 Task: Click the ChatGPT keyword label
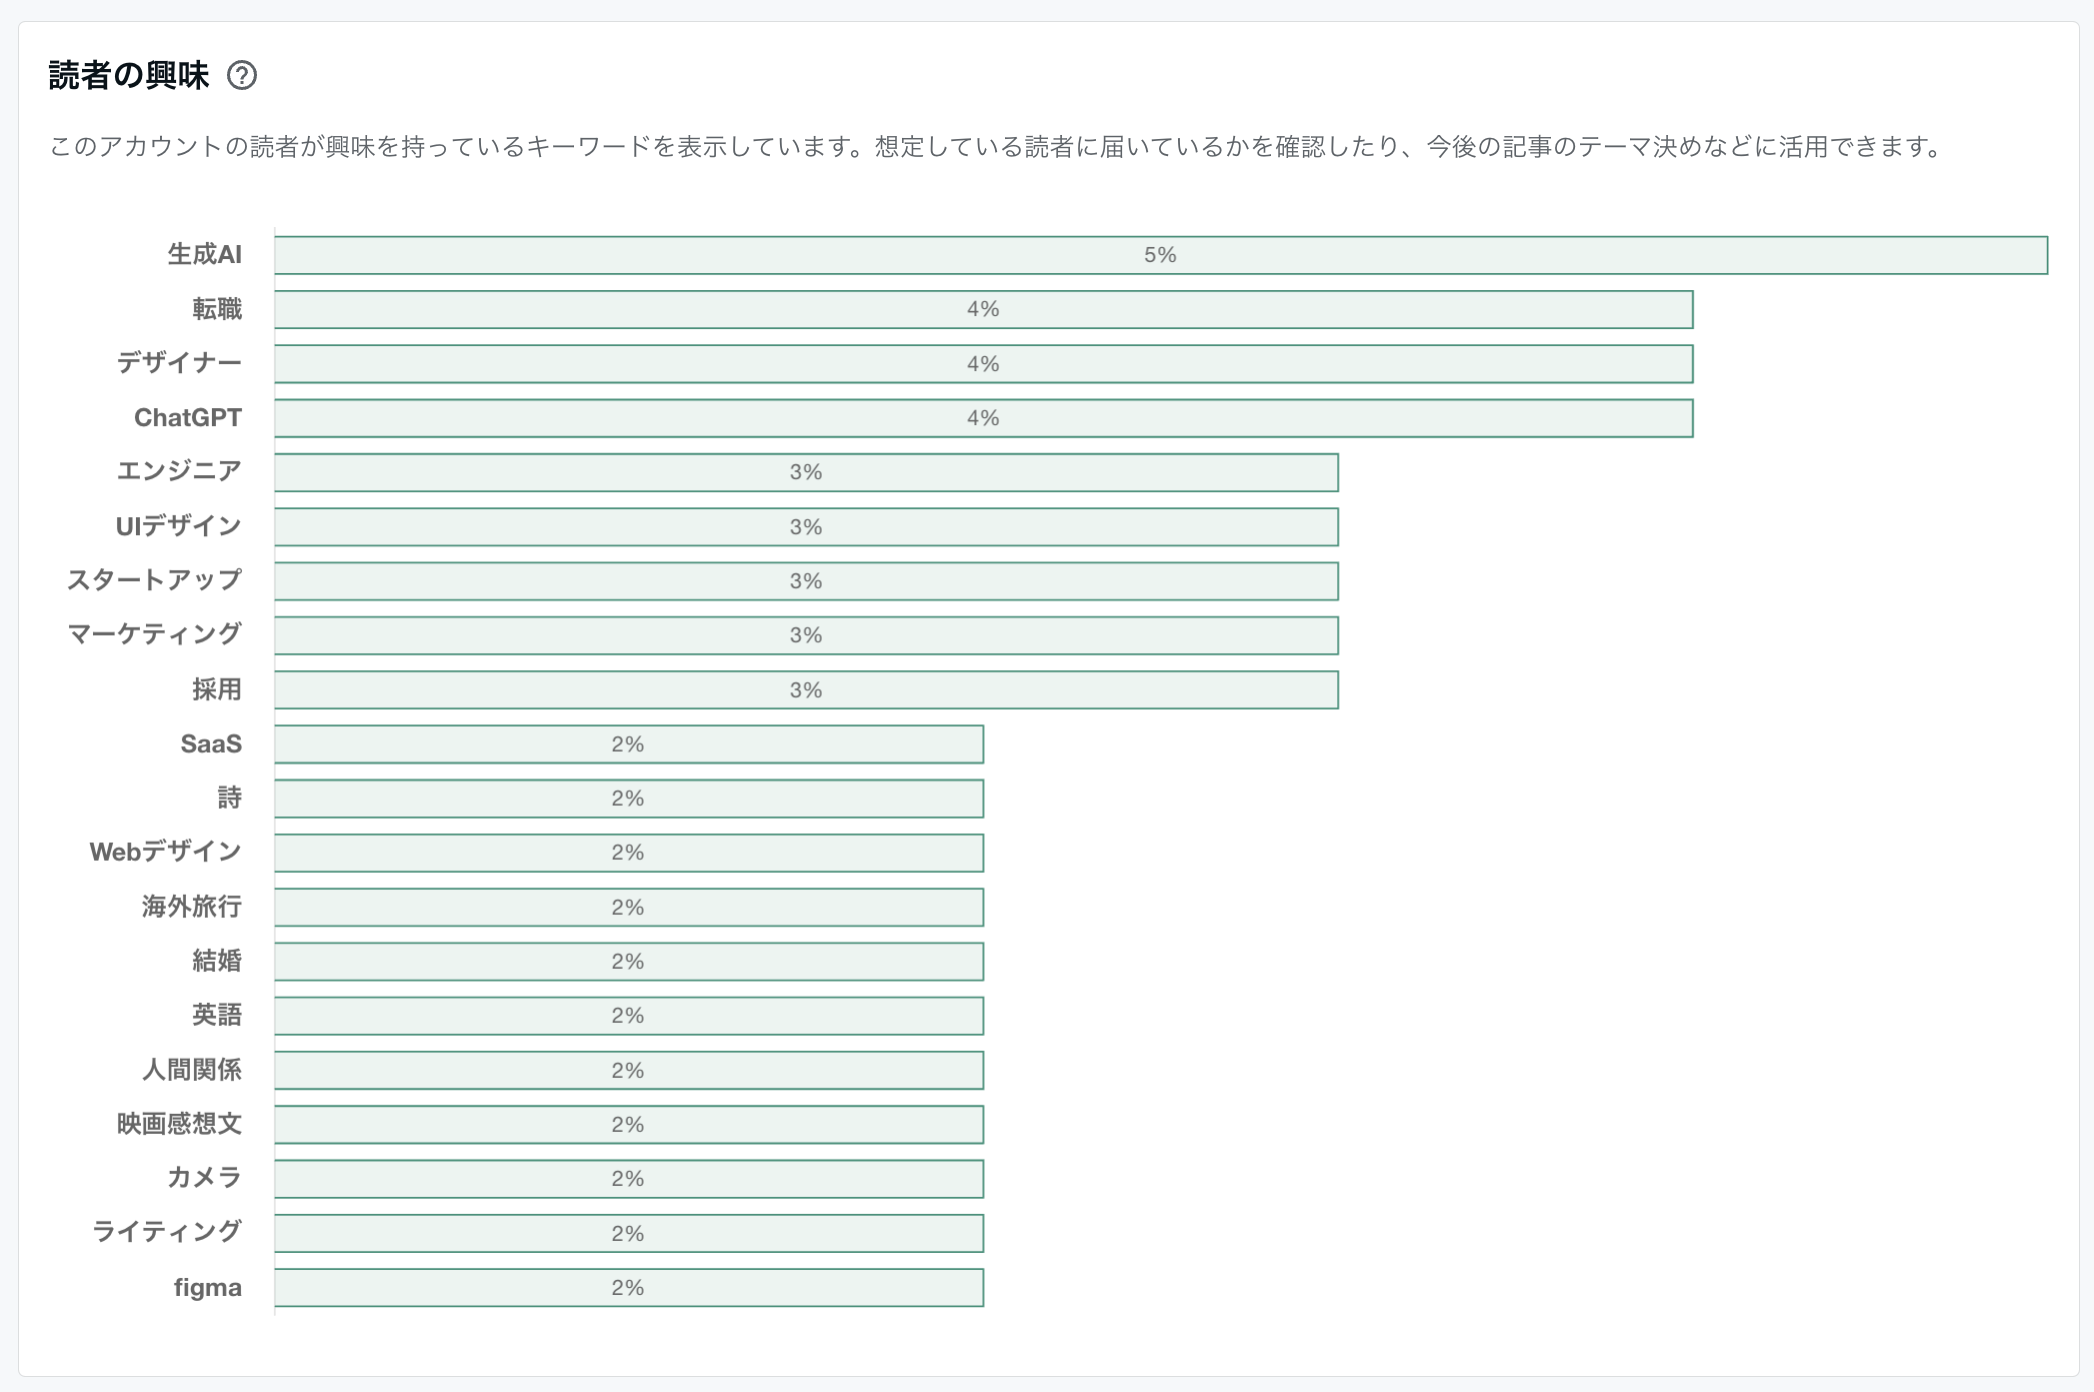[x=188, y=418]
